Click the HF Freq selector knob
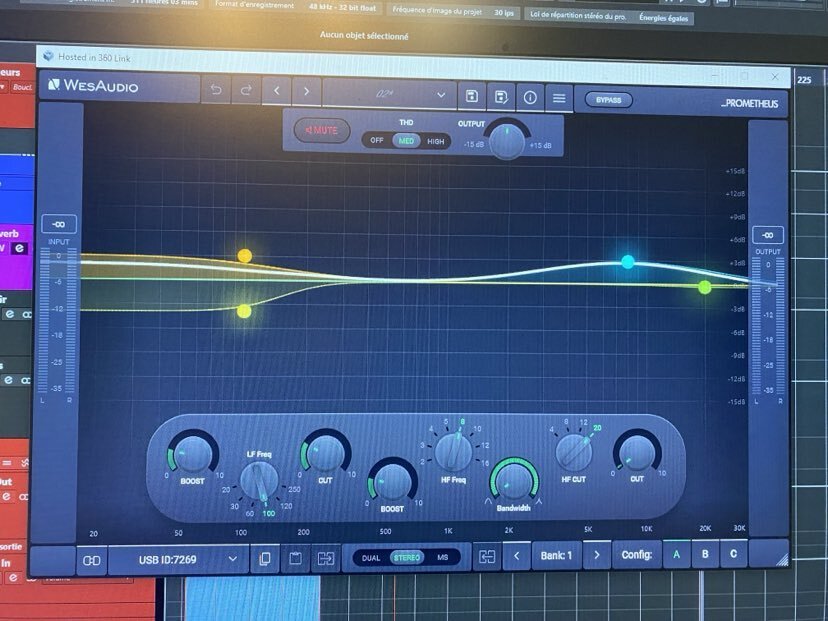This screenshot has height=621, width=828. (x=453, y=451)
